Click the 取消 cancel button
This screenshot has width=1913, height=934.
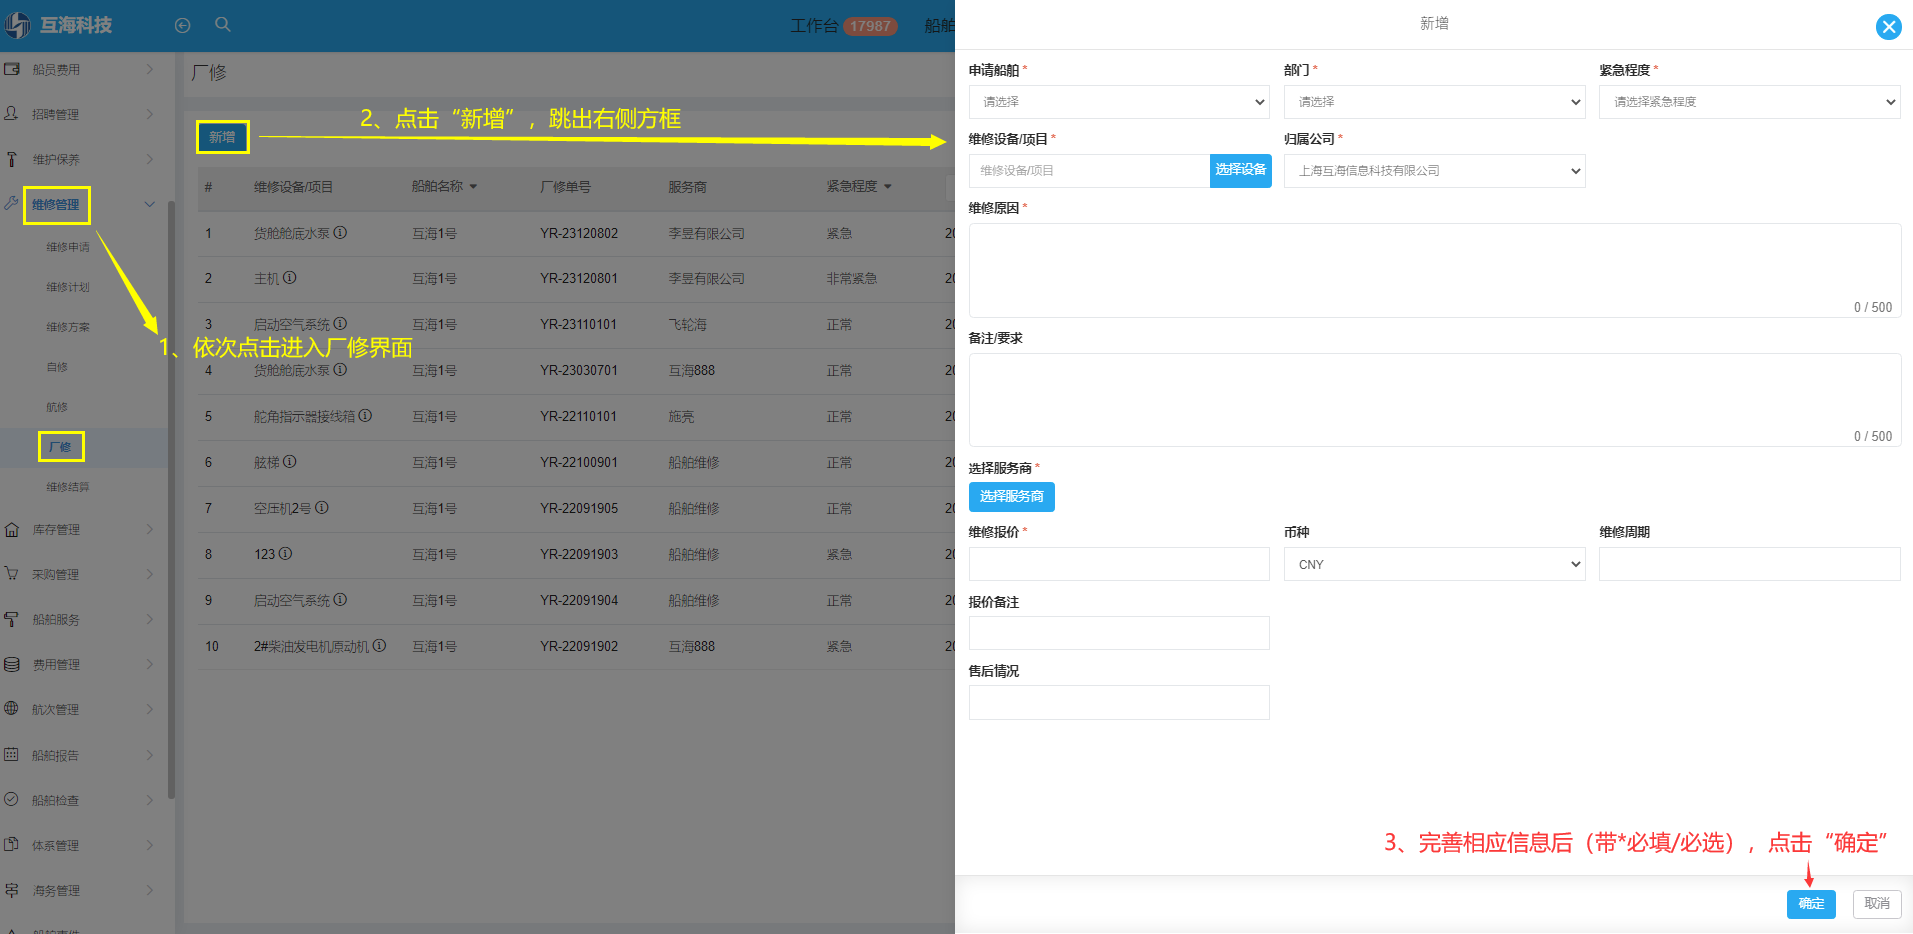coord(1876,903)
